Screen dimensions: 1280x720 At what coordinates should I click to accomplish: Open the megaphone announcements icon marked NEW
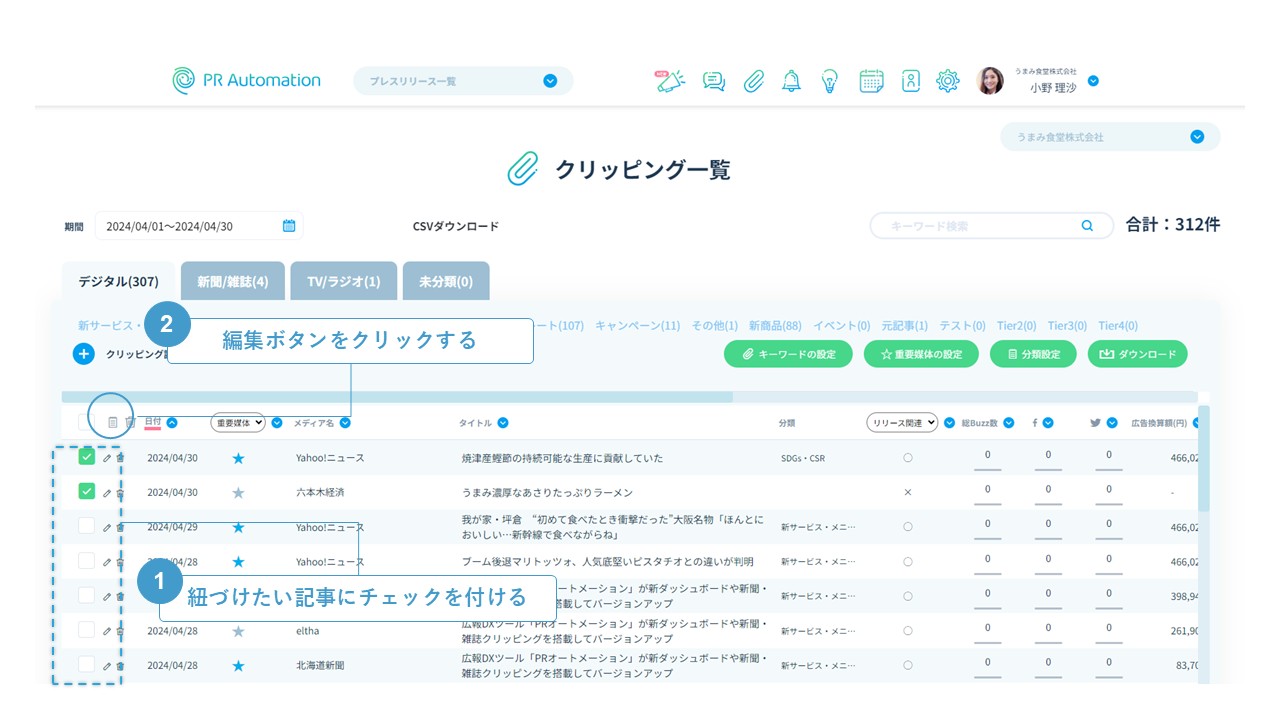(x=669, y=81)
